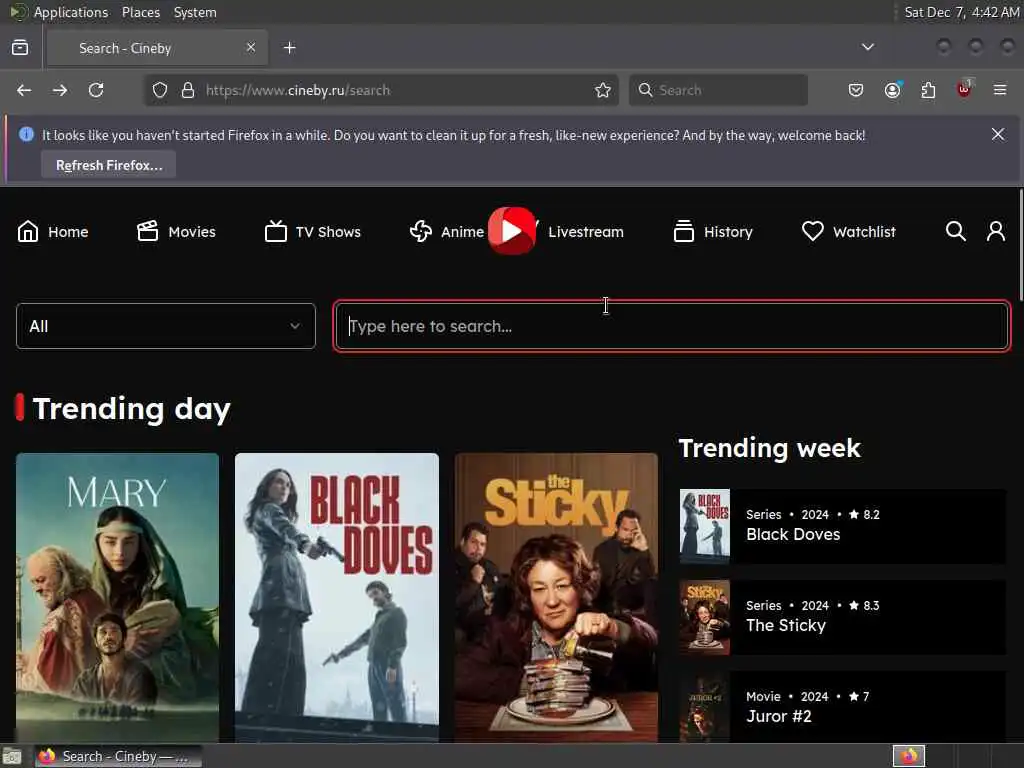Open the Firefox View icon
1024x768 pixels.
pos(20,48)
